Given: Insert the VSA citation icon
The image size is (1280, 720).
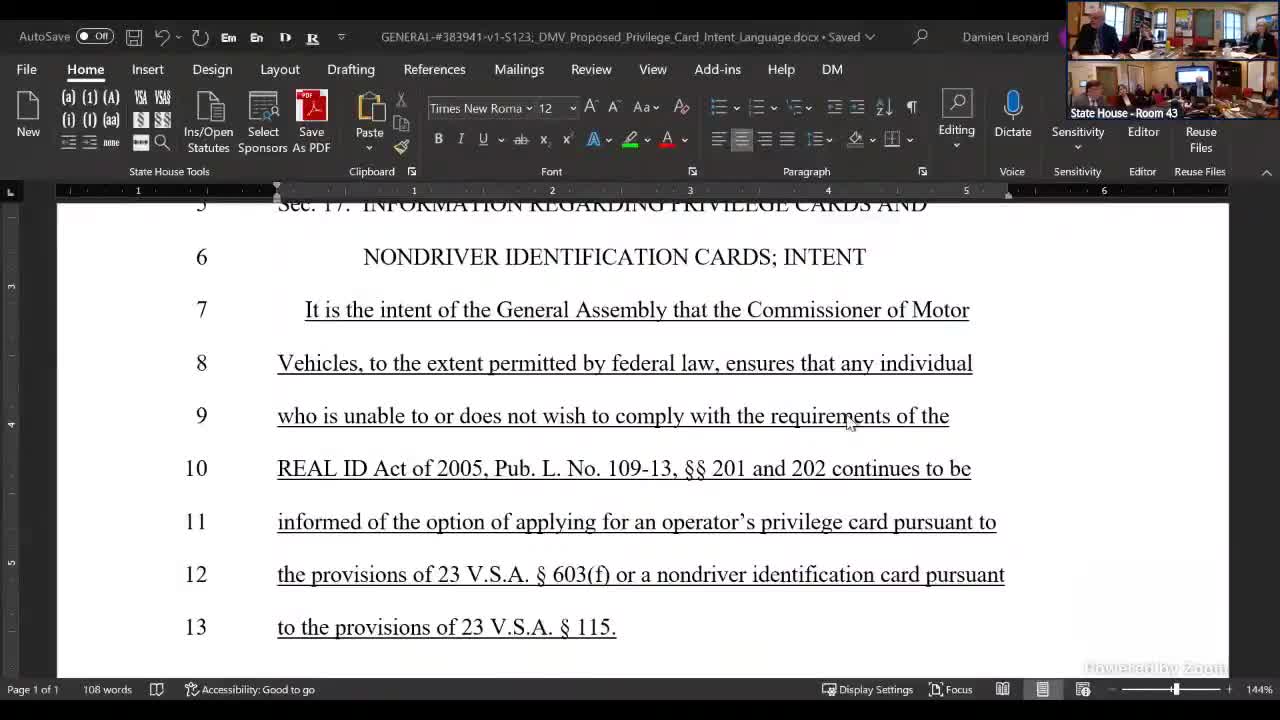Looking at the screenshot, I should [x=141, y=97].
